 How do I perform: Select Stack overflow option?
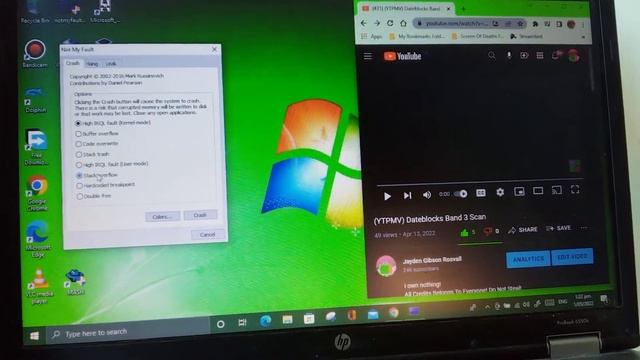point(97,175)
